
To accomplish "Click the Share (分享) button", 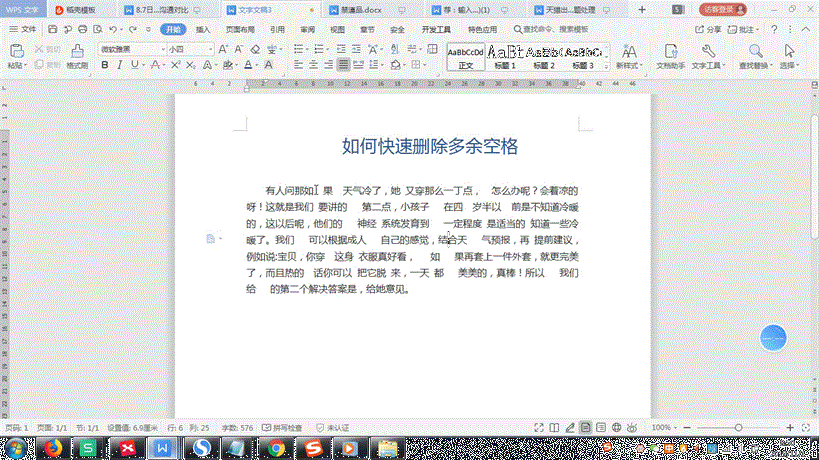I will pyautogui.click(x=708, y=30).
